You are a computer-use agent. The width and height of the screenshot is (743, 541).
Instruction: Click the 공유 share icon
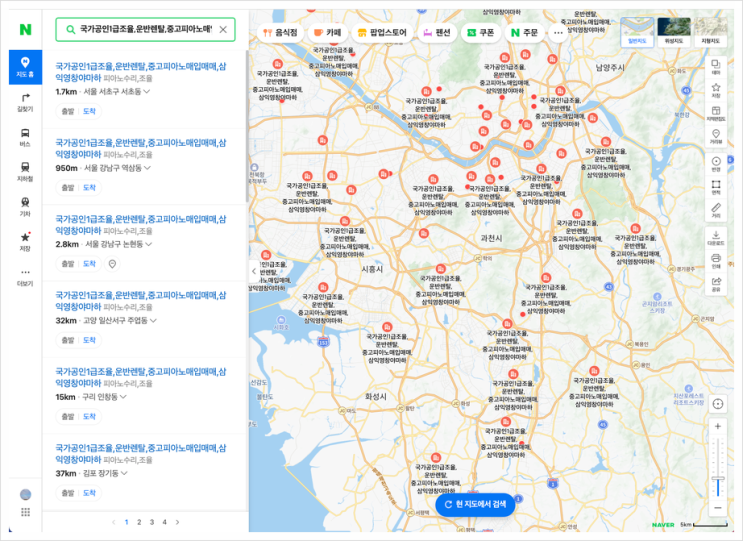tap(716, 284)
